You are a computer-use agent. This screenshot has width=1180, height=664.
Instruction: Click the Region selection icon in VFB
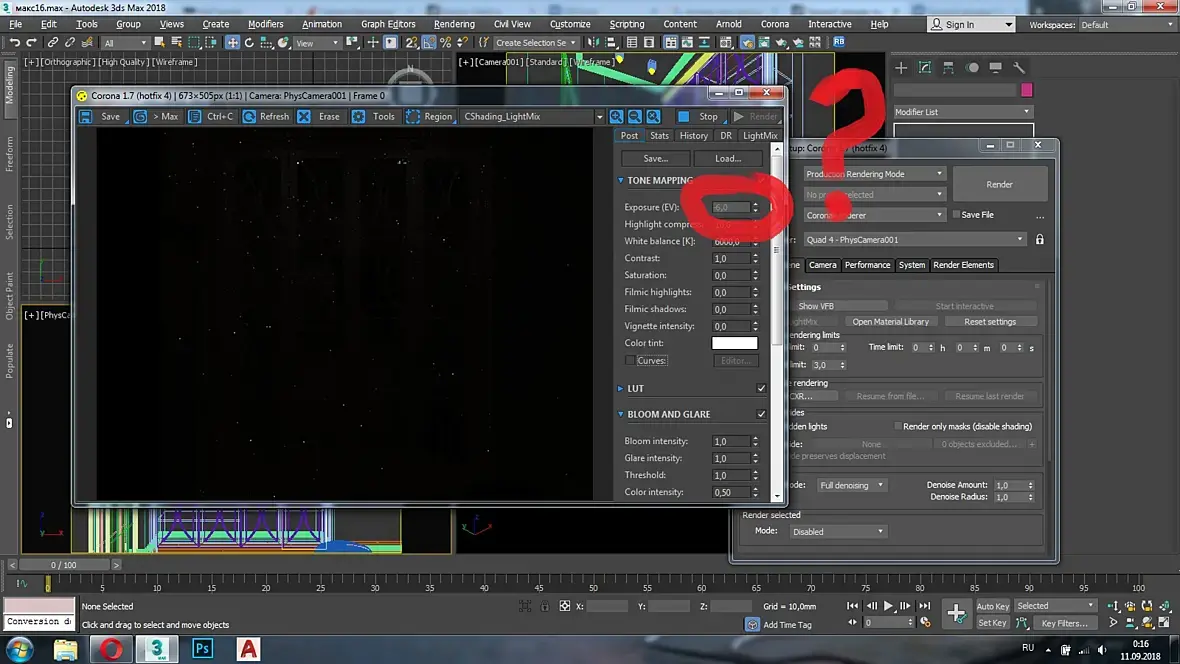tap(413, 117)
